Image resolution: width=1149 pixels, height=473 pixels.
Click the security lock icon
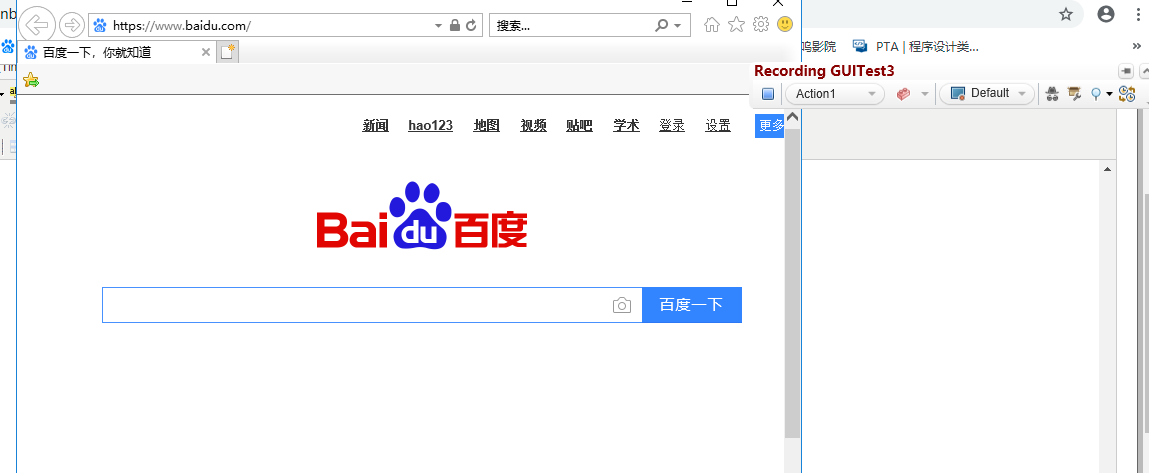click(x=454, y=26)
